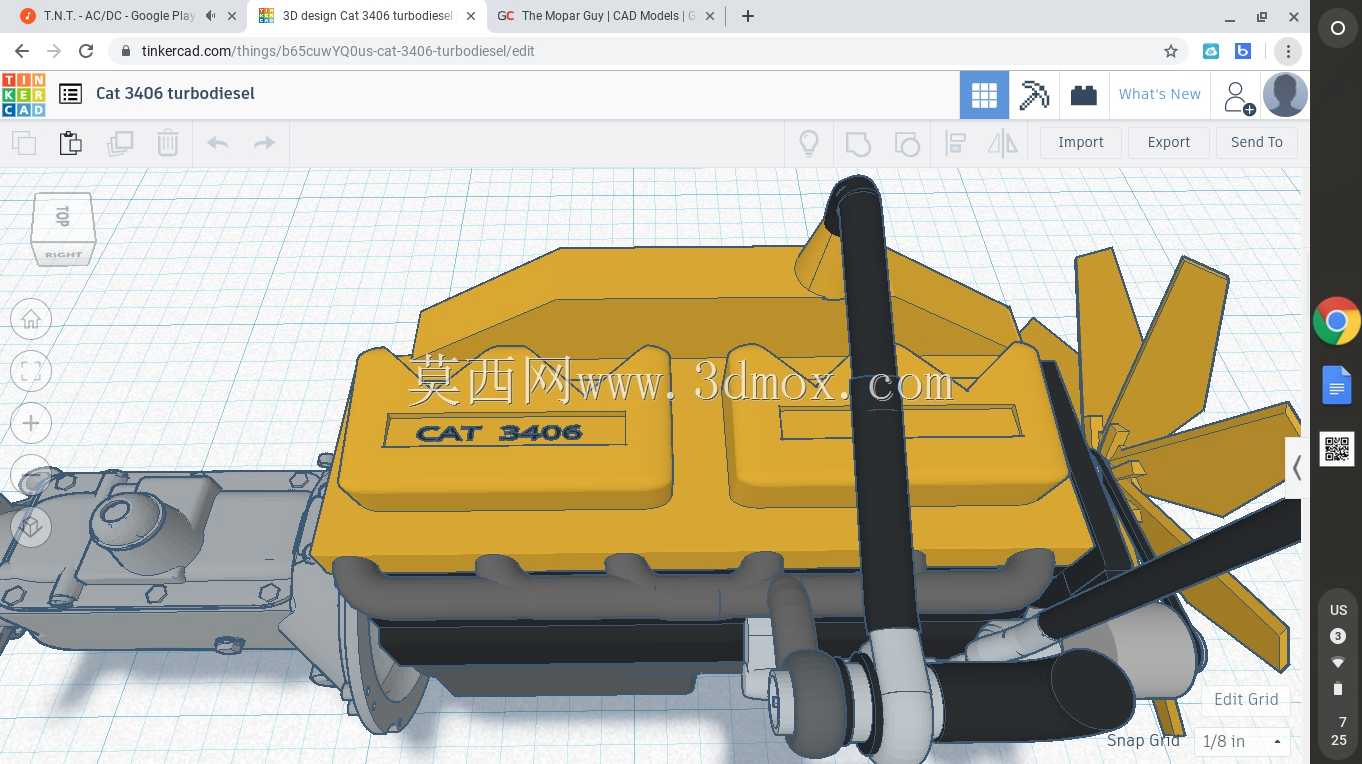Click the Edit Grid button
Viewport: 1362px width, 764px height.
click(1246, 699)
